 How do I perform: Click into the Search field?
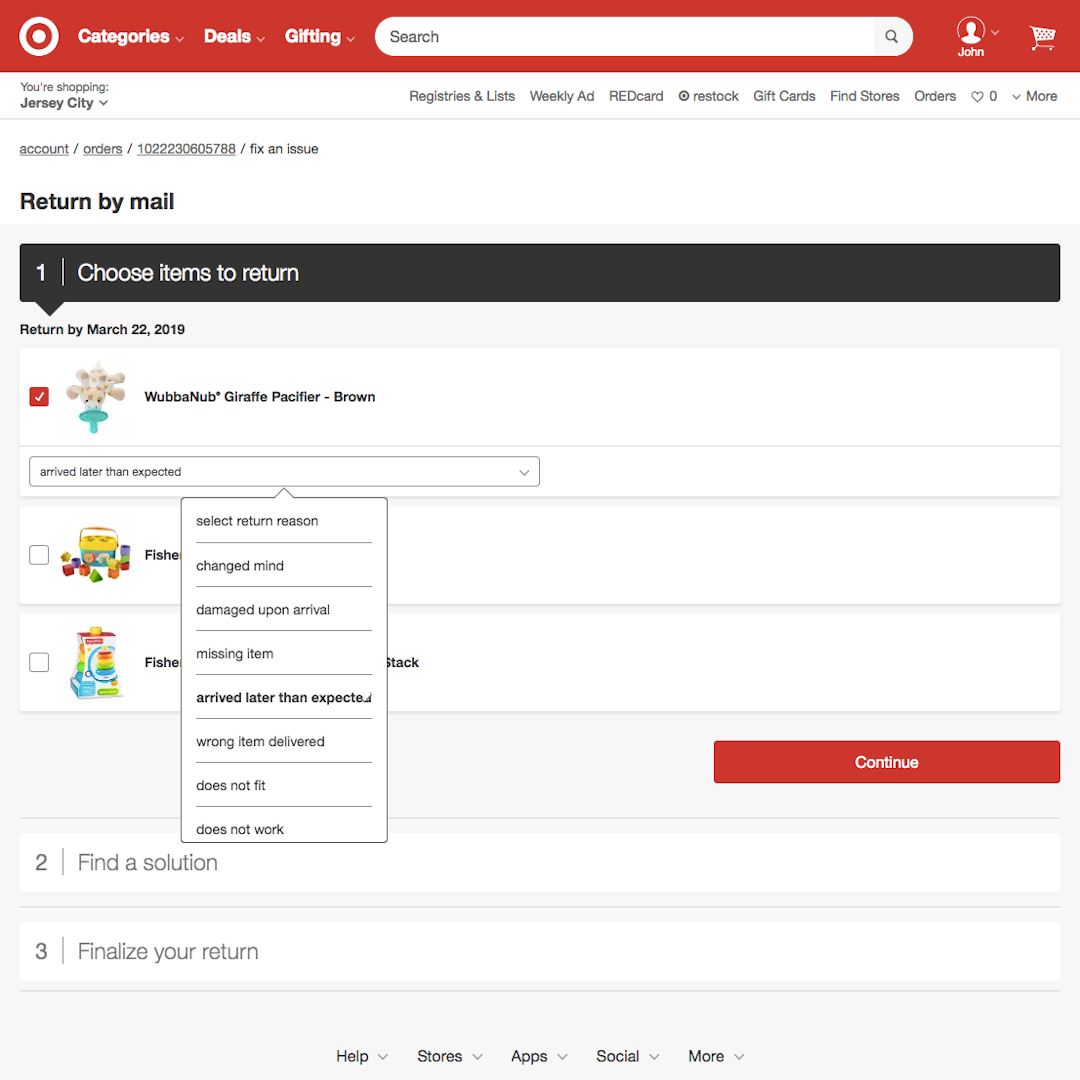point(625,37)
